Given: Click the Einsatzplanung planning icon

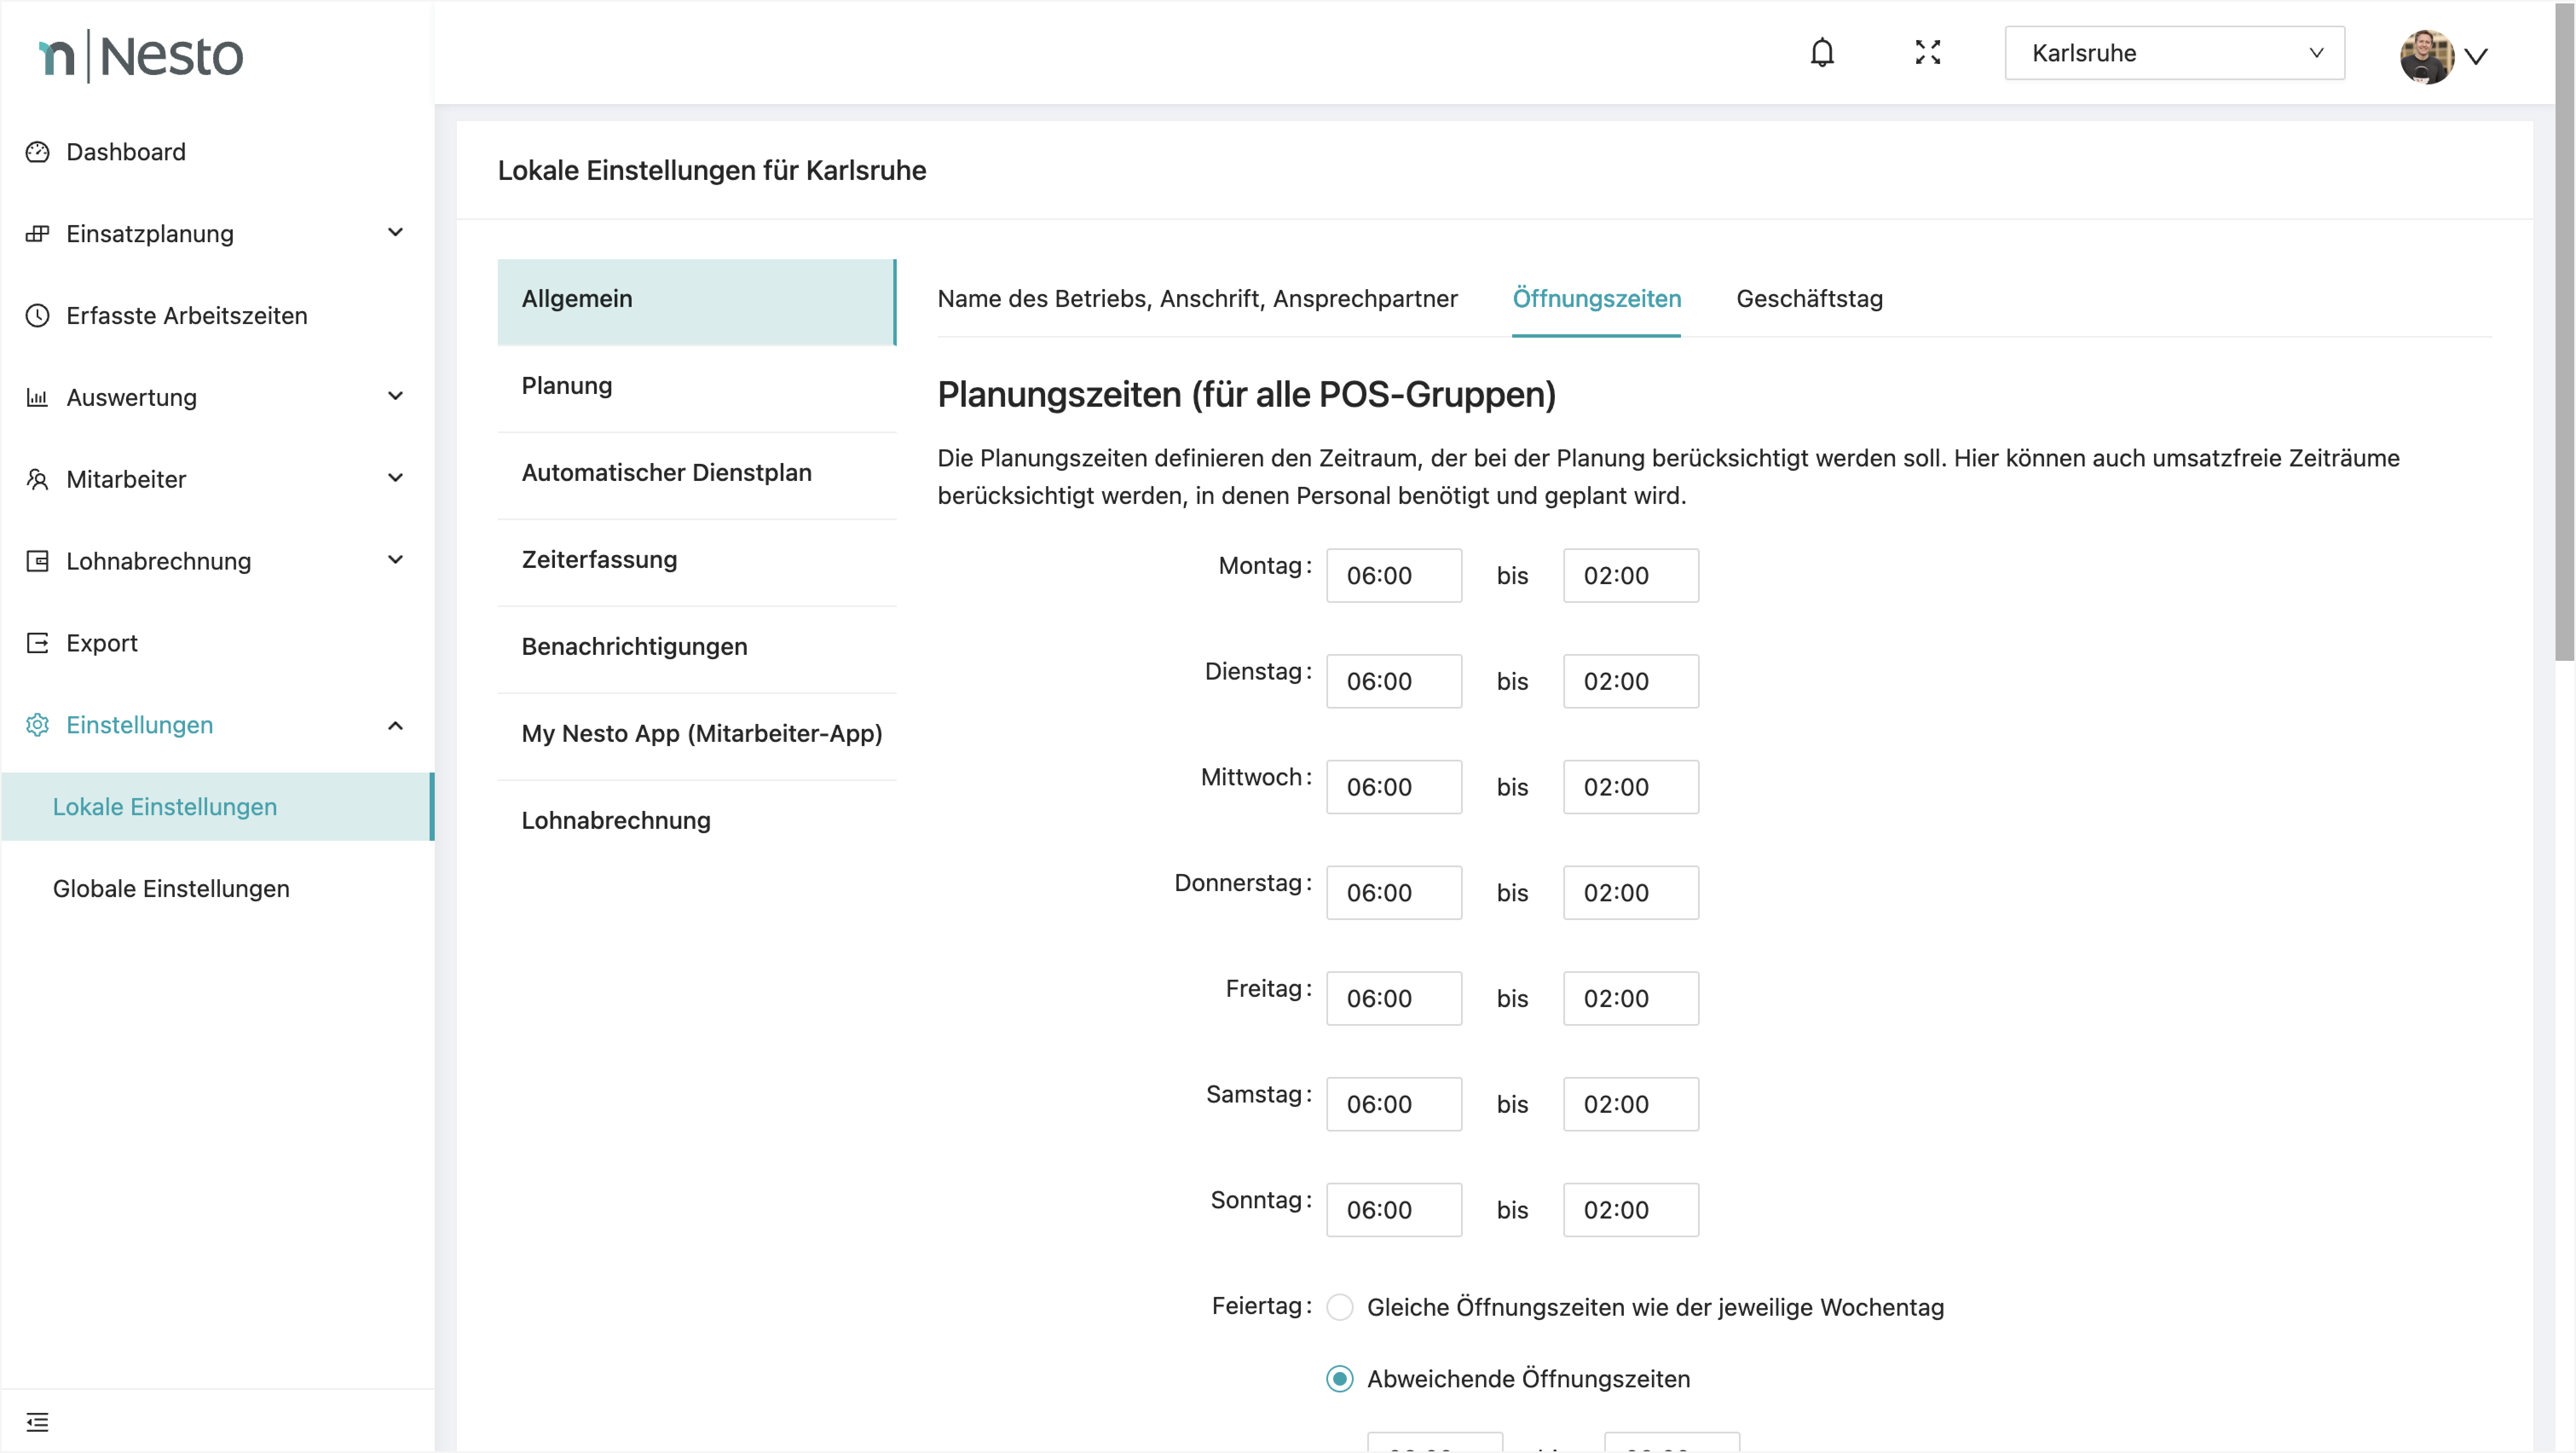Looking at the screenshot, I should pos(37,233).
